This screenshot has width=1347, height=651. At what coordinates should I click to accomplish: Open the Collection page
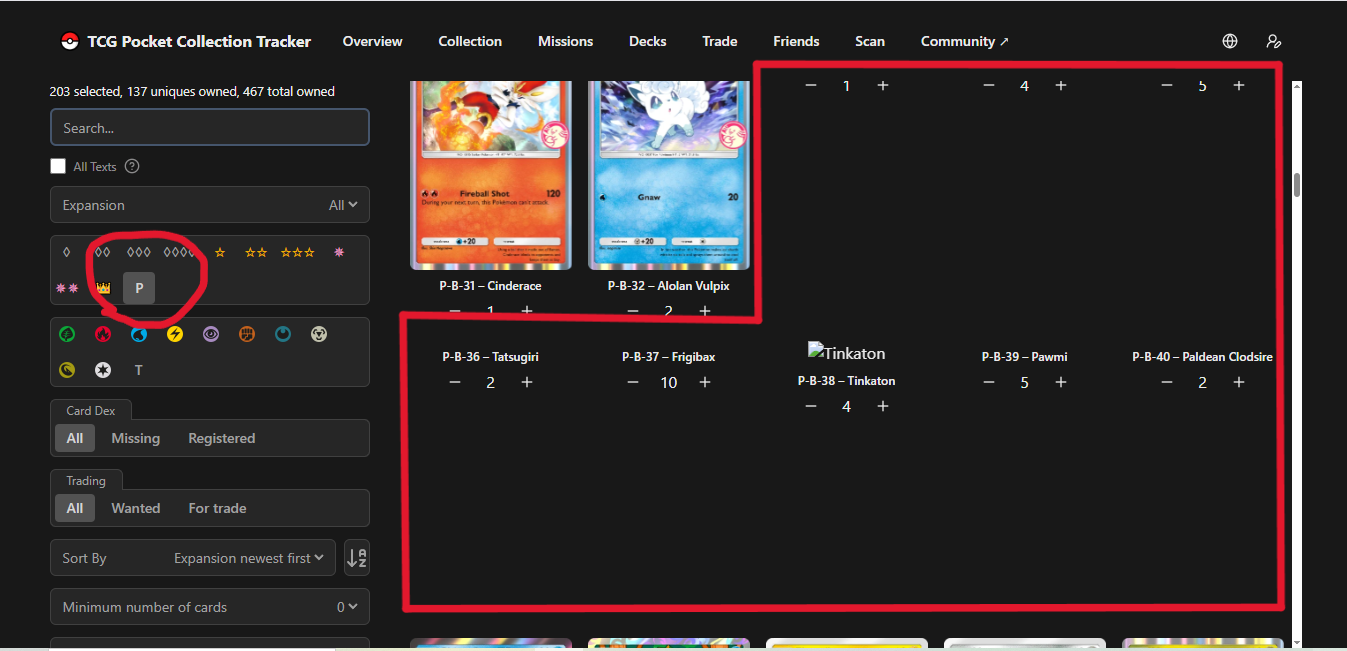470,41
